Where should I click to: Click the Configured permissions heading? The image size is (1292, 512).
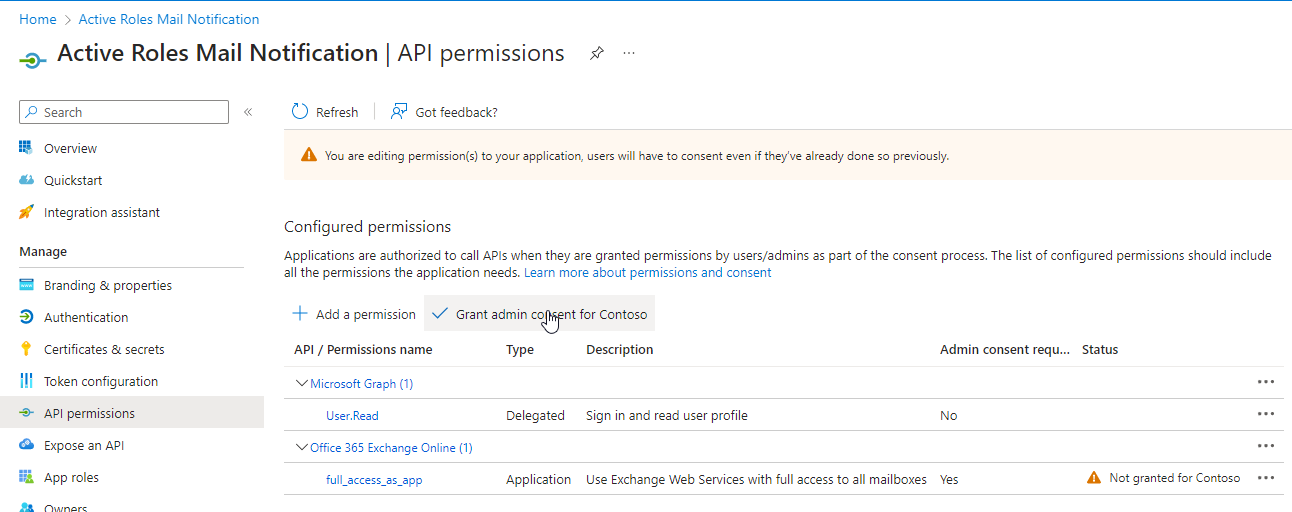click(368, 226)
